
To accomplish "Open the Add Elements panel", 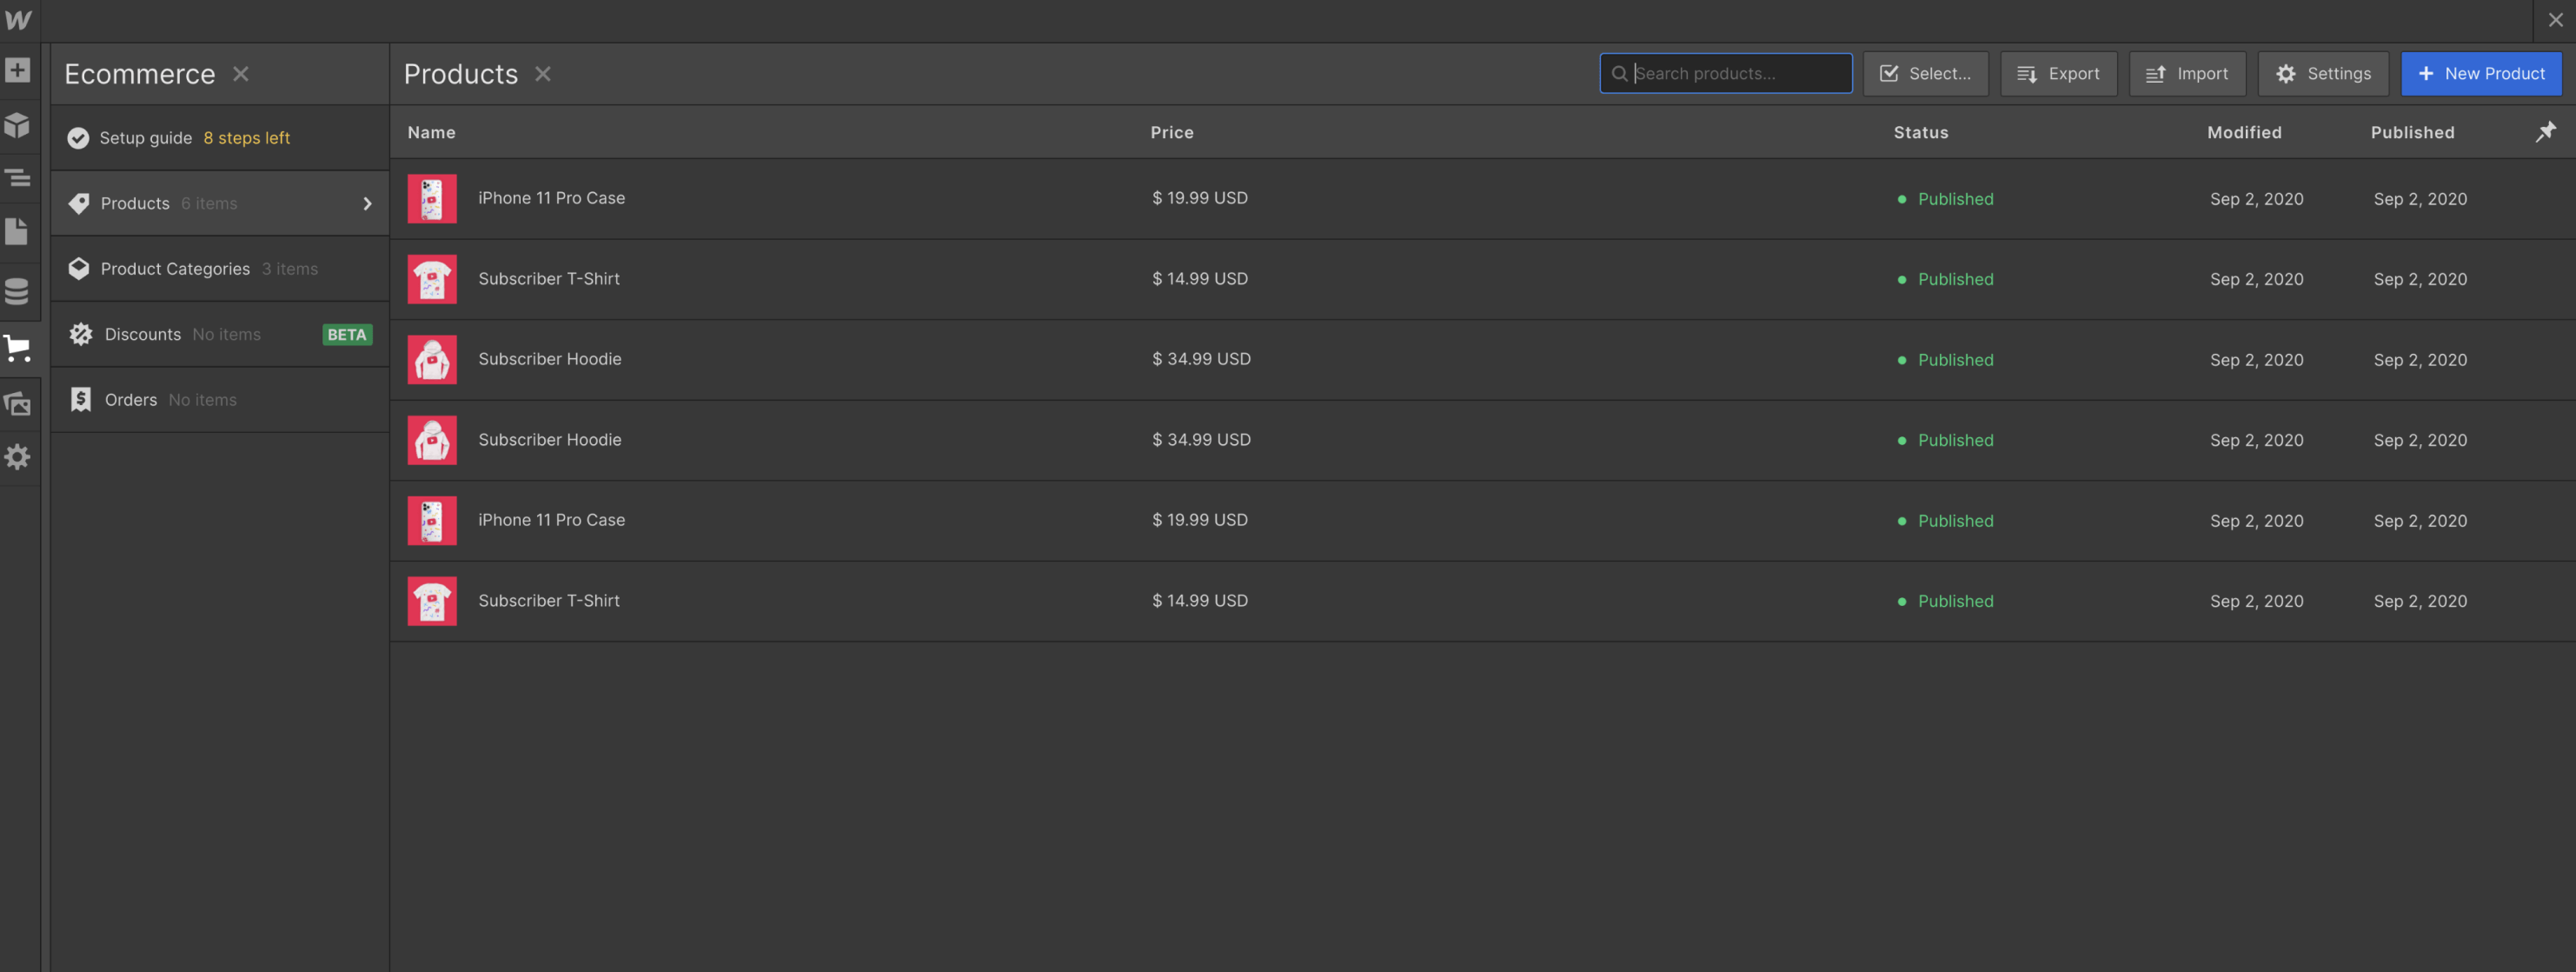I will 18,70.
